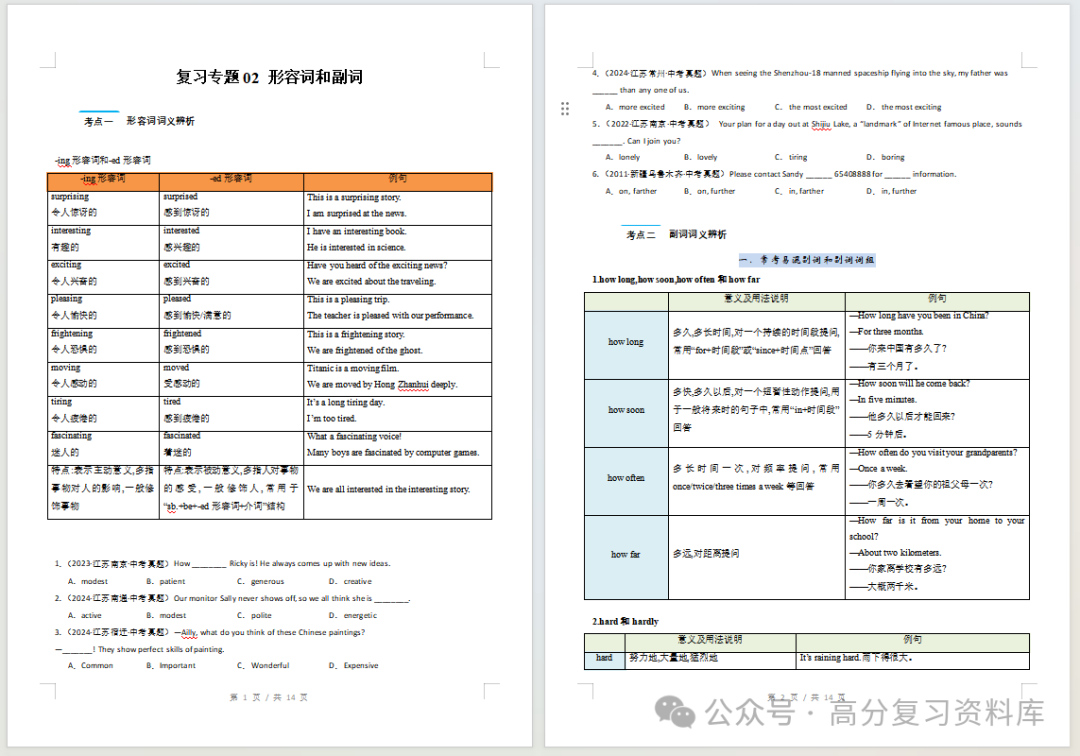Click the title '复习专题02 形容词和副词'

[x=269, y=77]
